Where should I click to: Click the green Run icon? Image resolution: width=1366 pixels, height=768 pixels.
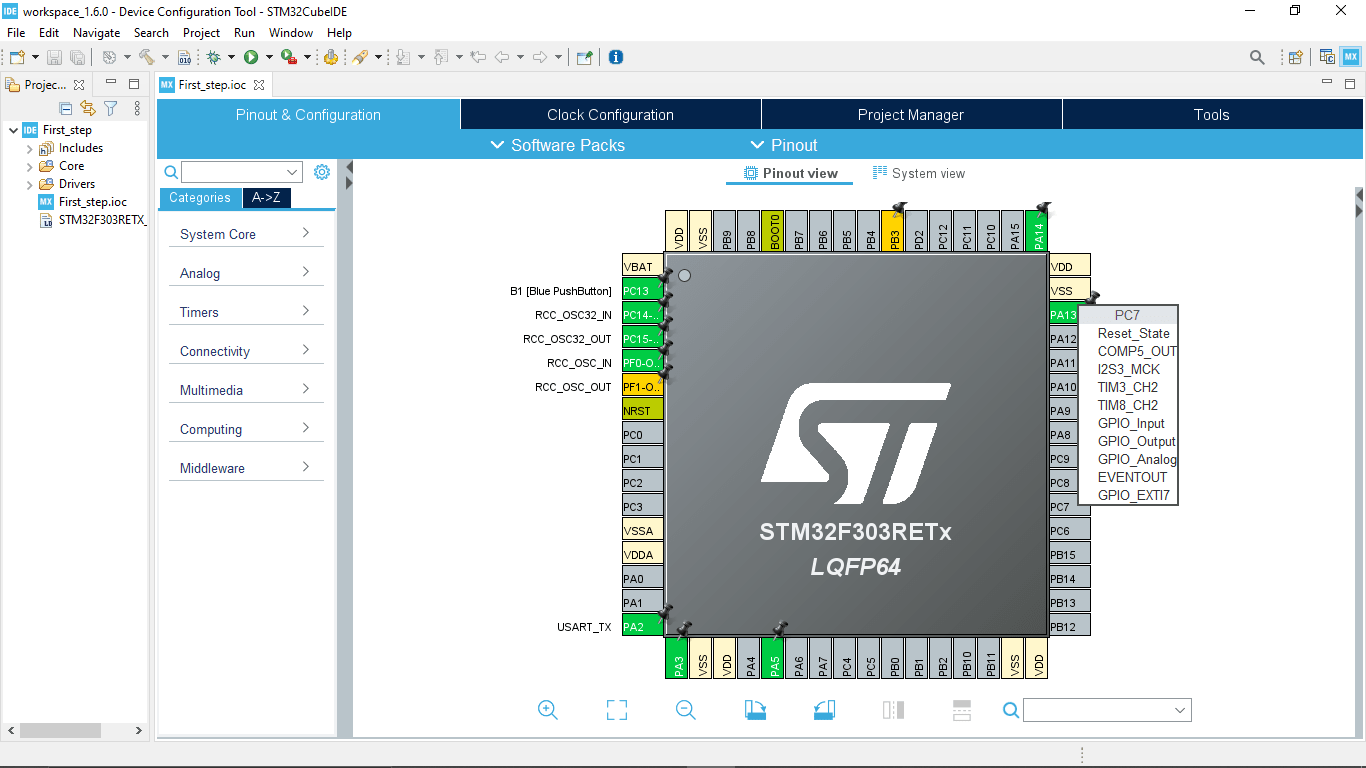[251, 57]
